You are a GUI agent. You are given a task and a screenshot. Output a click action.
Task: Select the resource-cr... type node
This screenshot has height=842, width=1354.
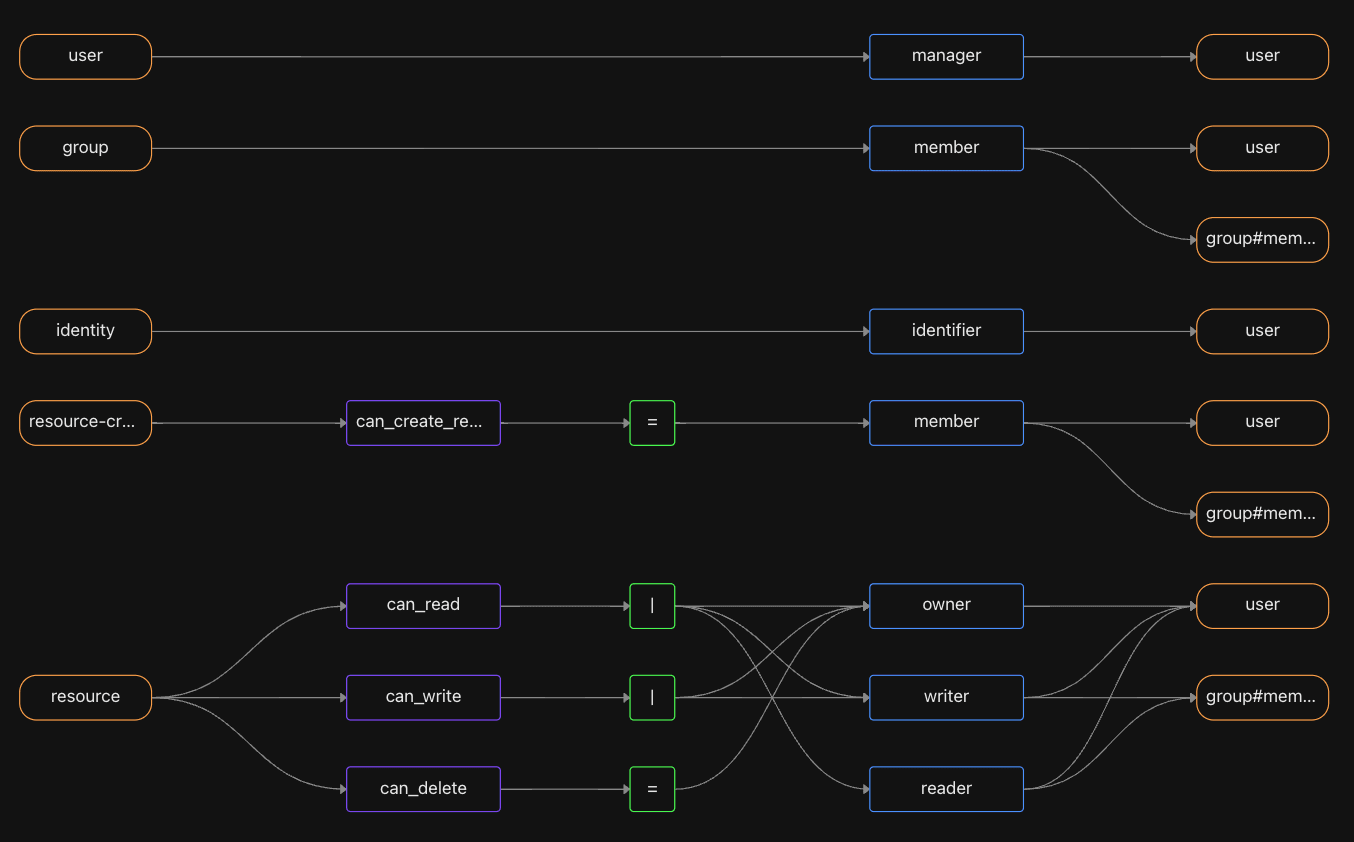click(x=85, y=422)
